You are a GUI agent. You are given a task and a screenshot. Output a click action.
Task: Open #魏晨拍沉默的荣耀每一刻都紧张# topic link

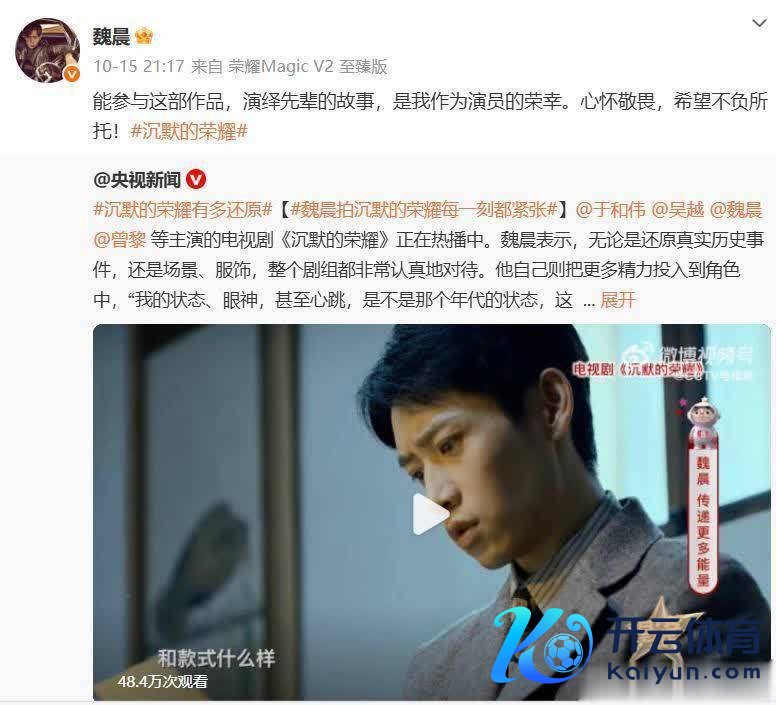425,210
